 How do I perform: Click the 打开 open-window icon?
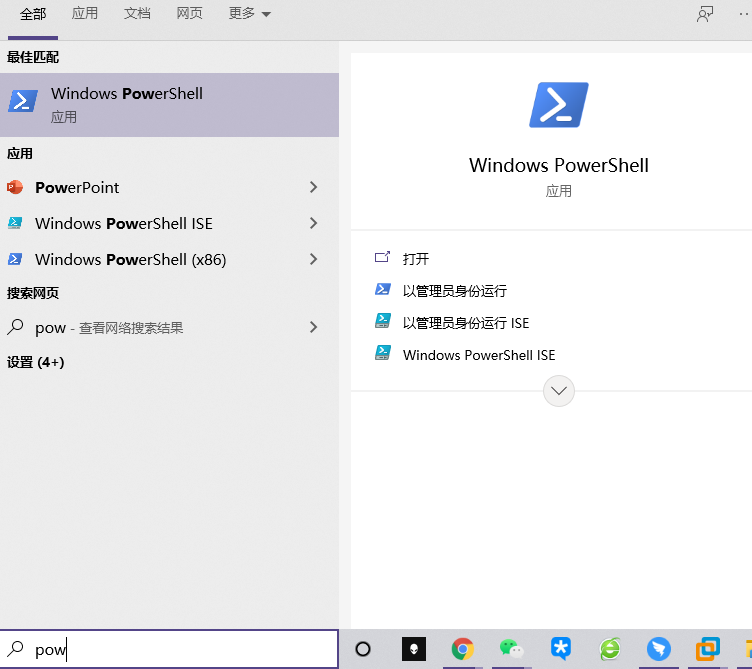pos(382,258)
